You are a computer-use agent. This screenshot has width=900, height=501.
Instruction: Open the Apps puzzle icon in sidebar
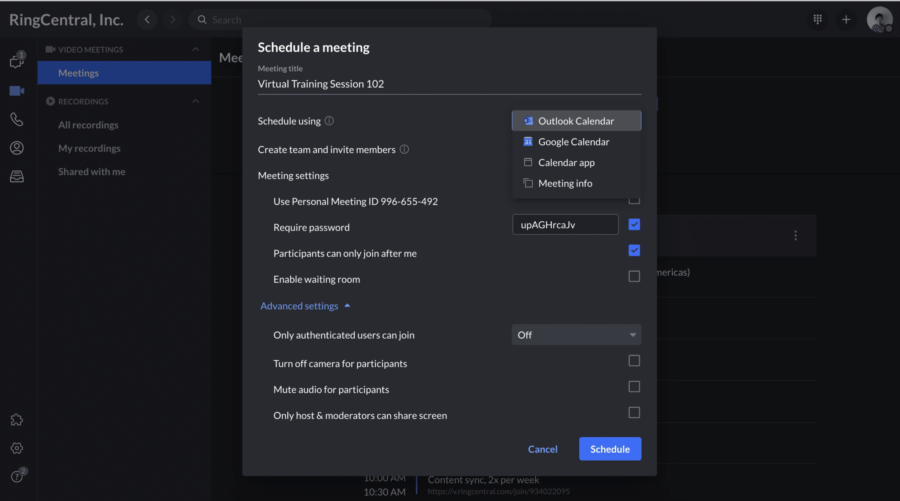[x=16, y=420]
